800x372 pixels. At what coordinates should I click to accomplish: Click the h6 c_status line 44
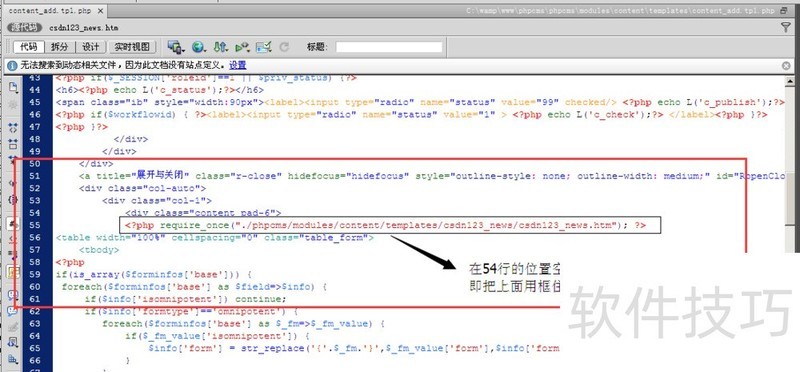[x=160, y=90]
